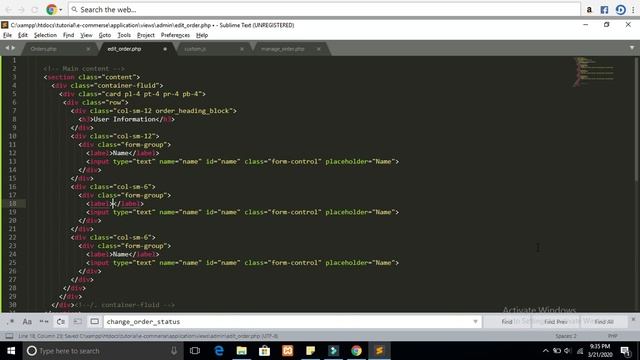
Task: Click the code minimap
Action: [x=594, y=71]
